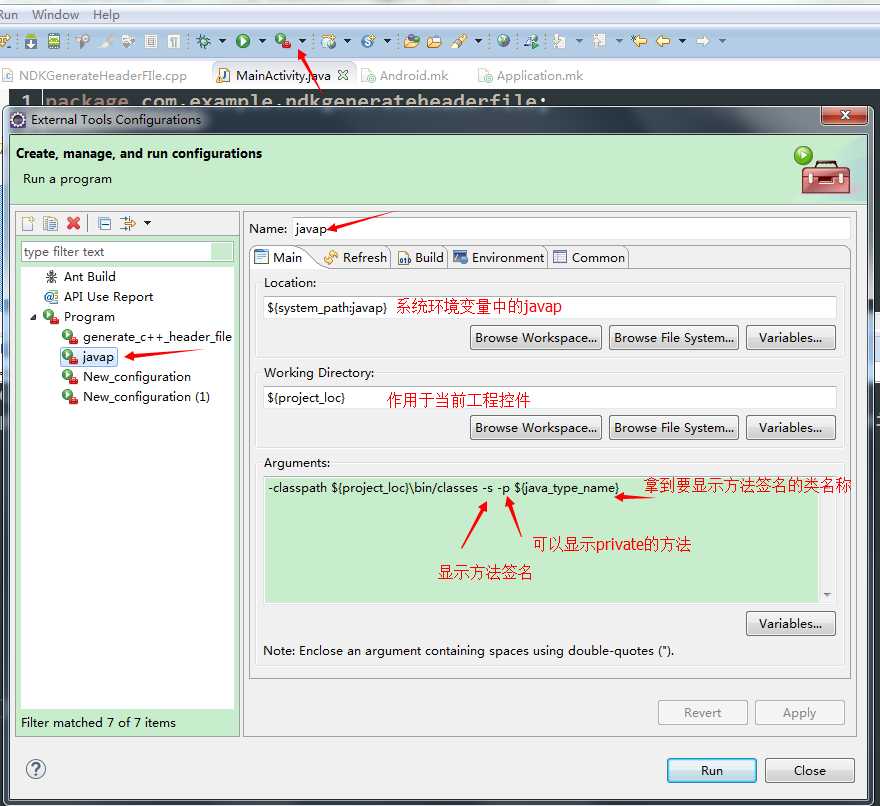Switch to the Refresh tab
The width and height of the screenshot is (880, 806).
[356, 258]
